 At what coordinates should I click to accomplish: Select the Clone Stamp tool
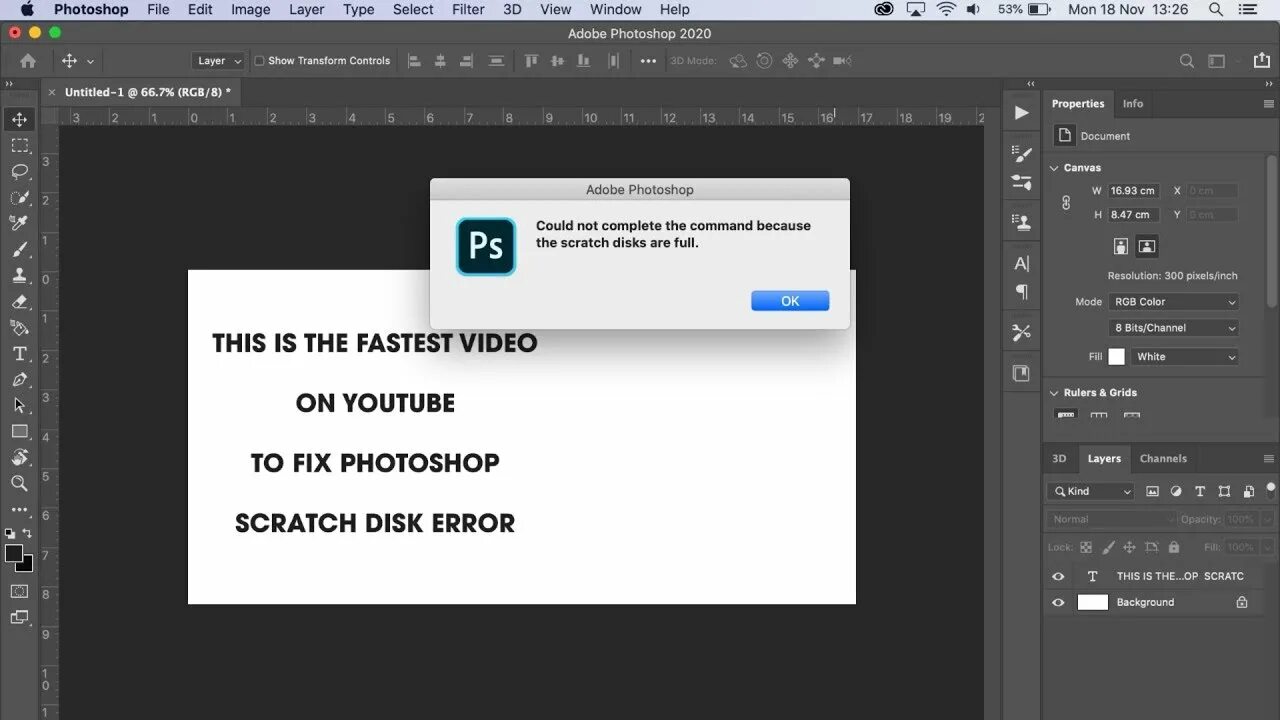[19, 276]
